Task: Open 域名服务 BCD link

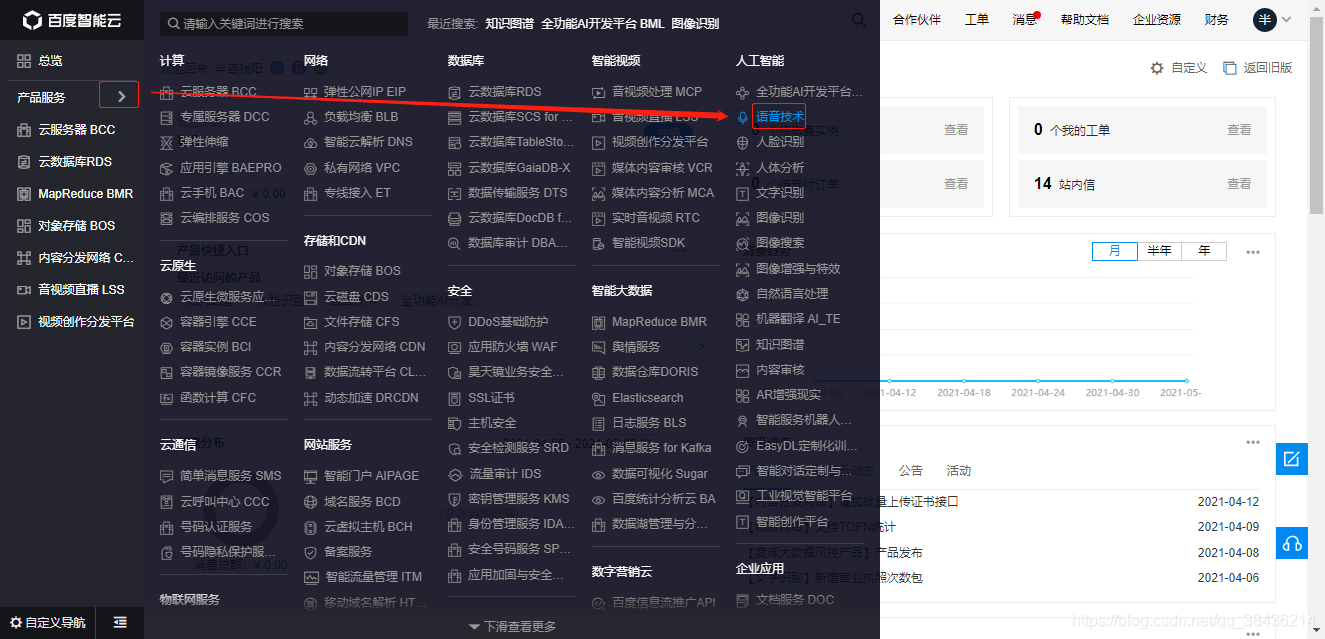Action: coord(362,502)
